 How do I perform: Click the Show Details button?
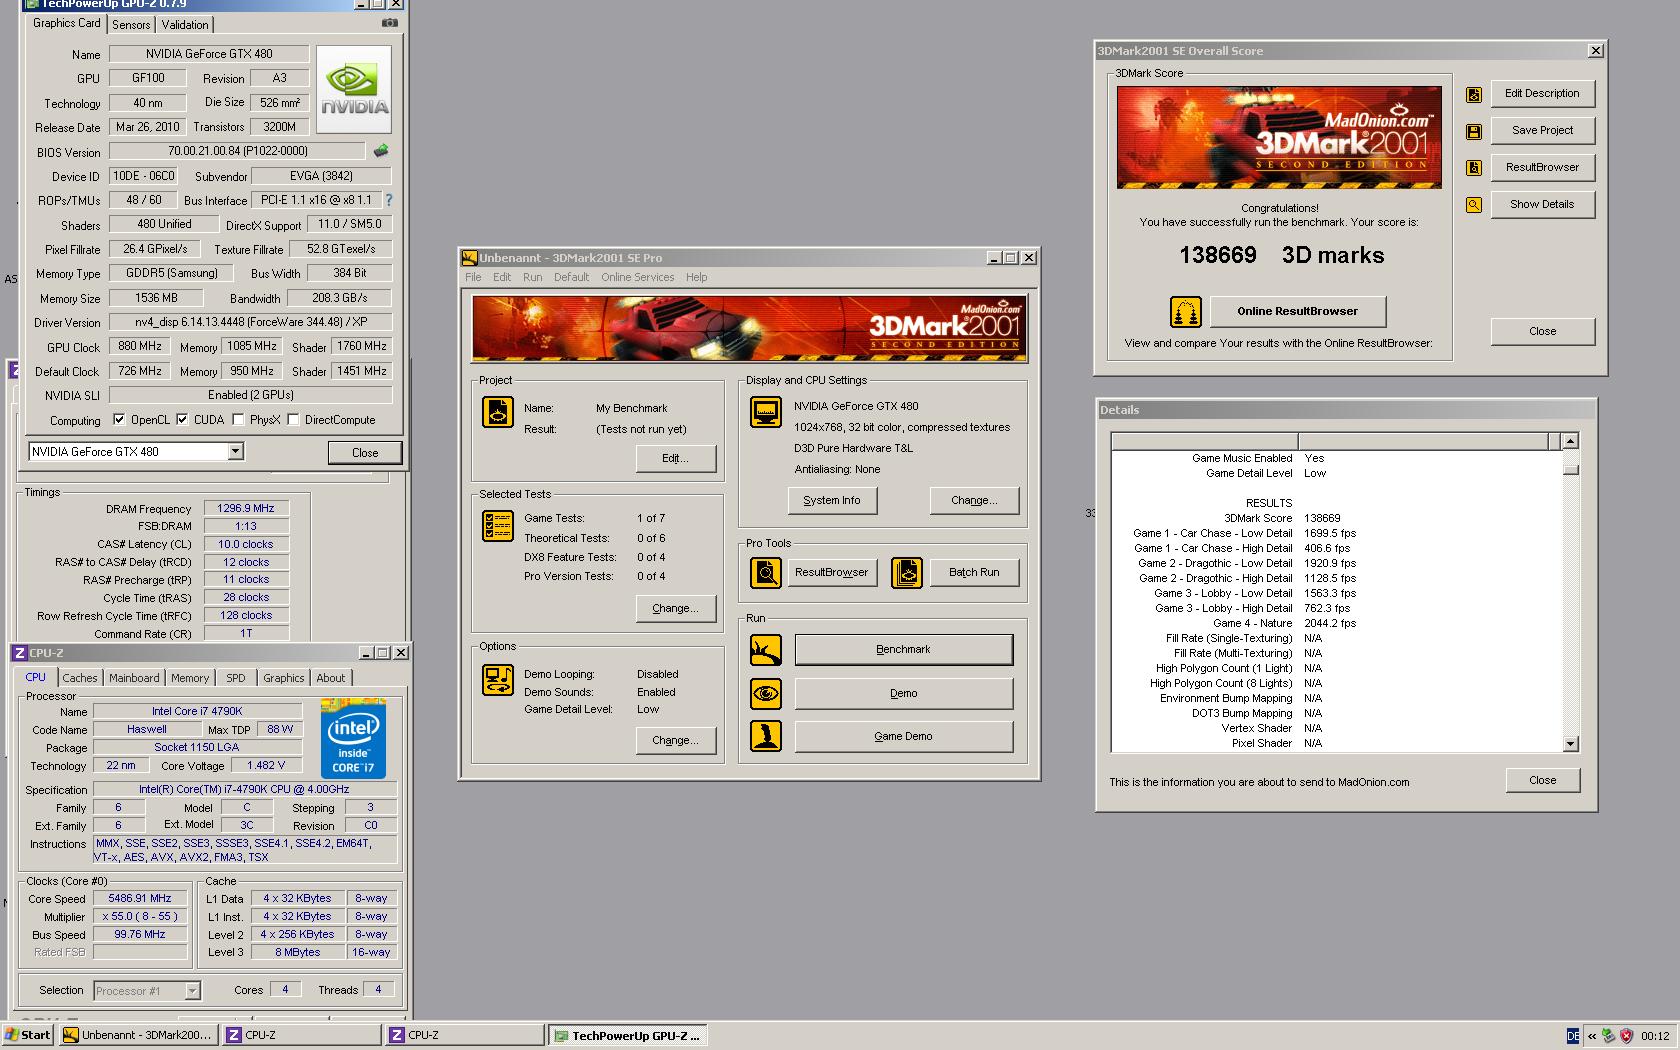1542,205
